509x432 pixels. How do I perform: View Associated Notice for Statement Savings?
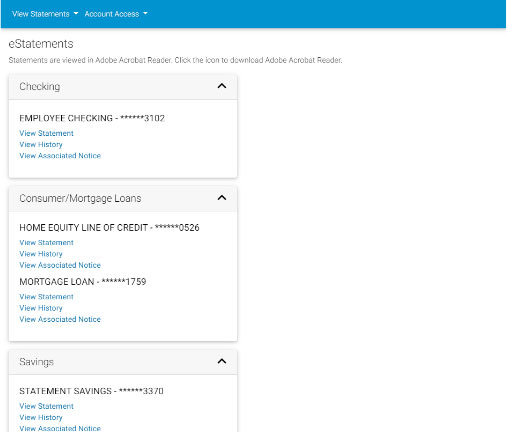(x=60, y=428)
